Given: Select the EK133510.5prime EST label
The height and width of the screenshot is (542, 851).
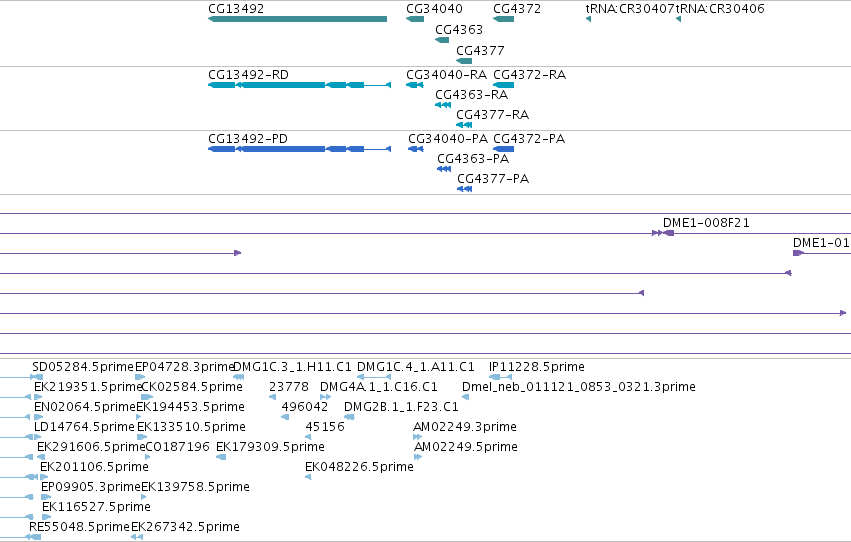Looking at the screenshot, I should coord(192,427).
